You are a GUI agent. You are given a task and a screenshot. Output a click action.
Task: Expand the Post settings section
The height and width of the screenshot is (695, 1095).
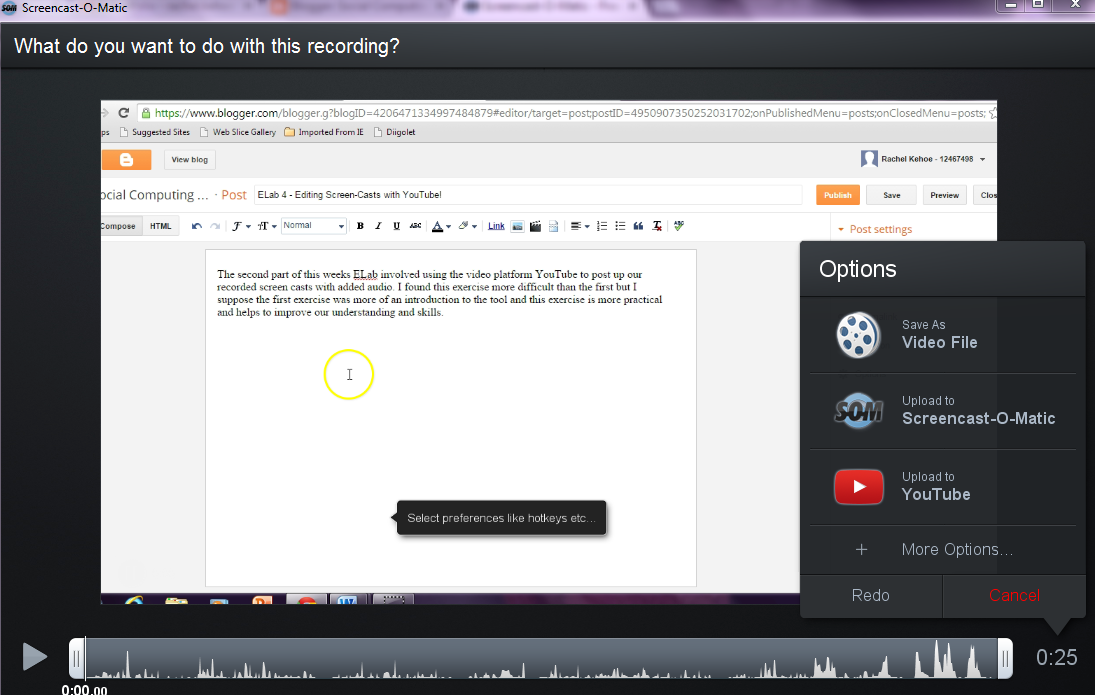(875, 229)
